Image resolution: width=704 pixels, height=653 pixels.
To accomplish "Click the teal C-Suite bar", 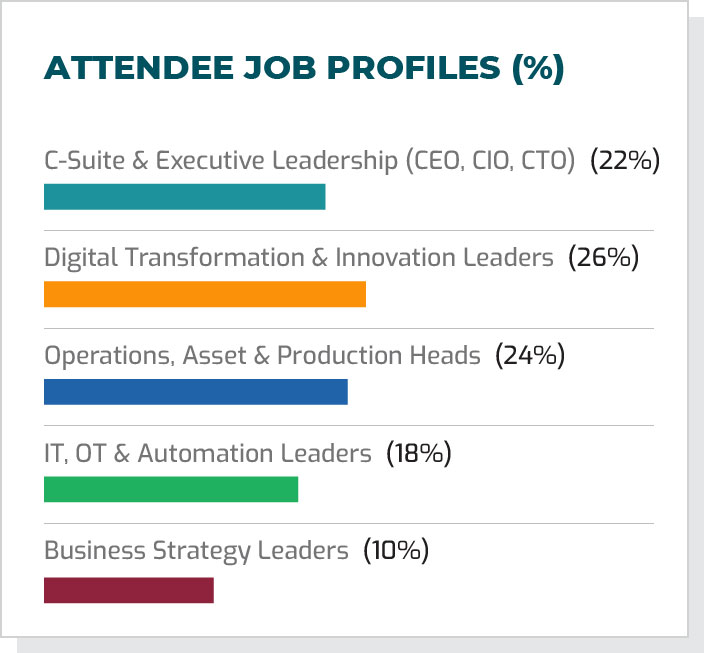I will (x=184, y=197).
